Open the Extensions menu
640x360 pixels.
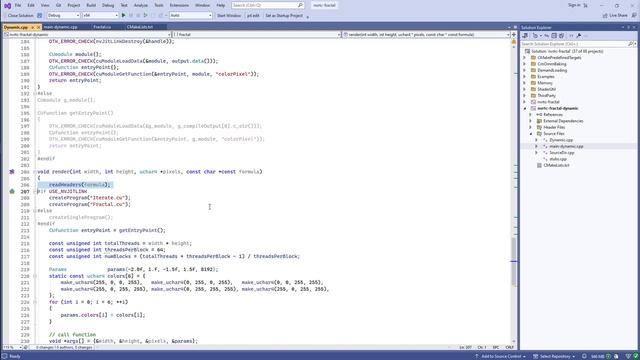pyautogui.click(x=179, y=5)
